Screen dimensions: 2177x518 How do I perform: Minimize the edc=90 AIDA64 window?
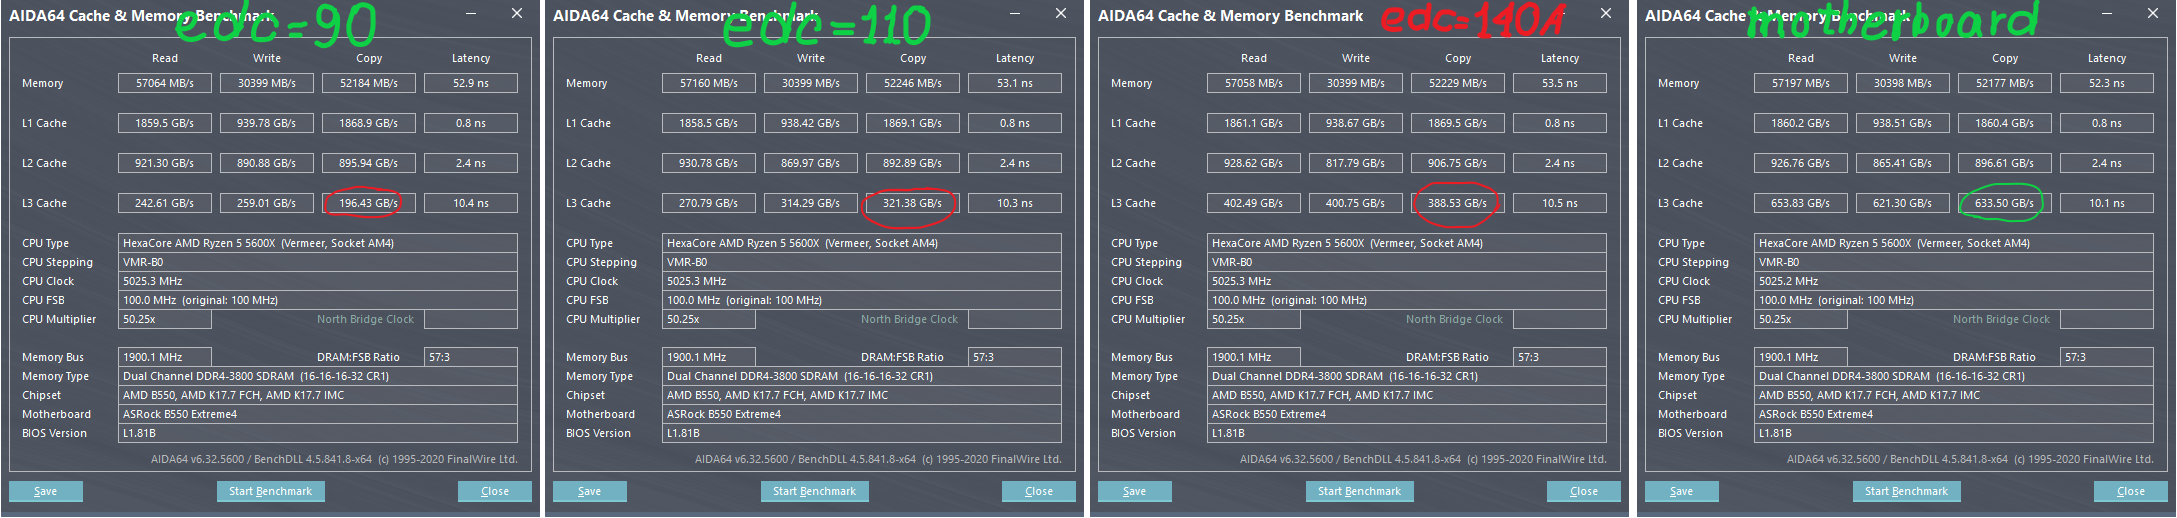[x=471, y=13]
